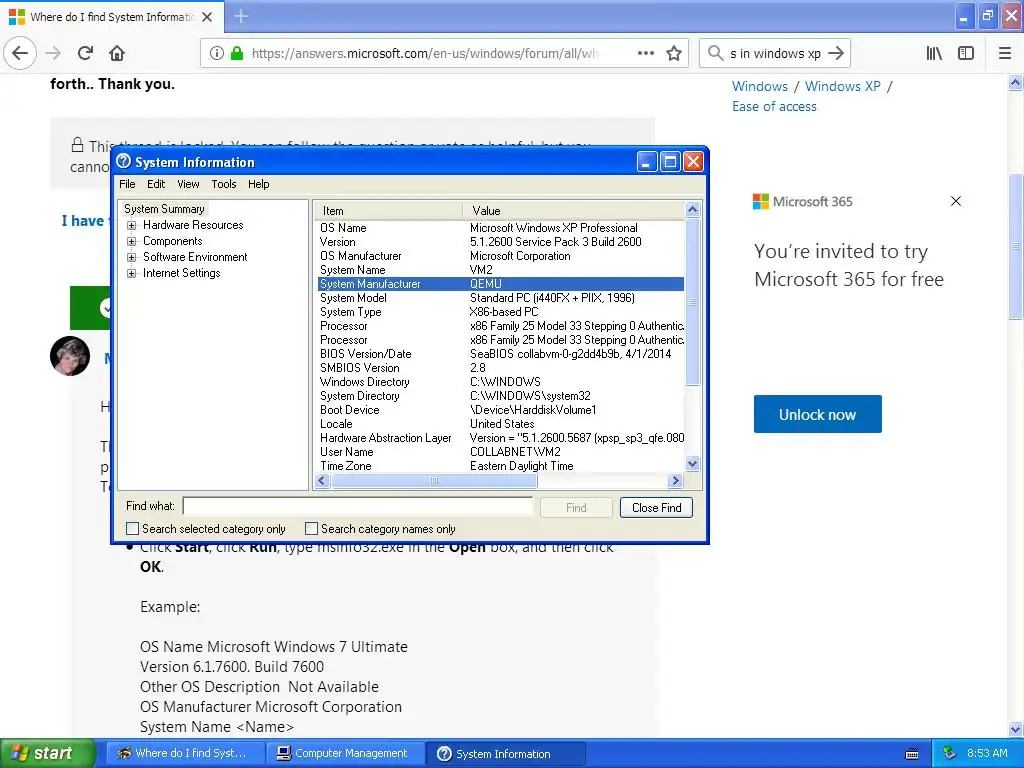The height and width of the screenshot is (768, 1024).
Task: Show site information icon in address bar
Action: [x=217, y=54]
